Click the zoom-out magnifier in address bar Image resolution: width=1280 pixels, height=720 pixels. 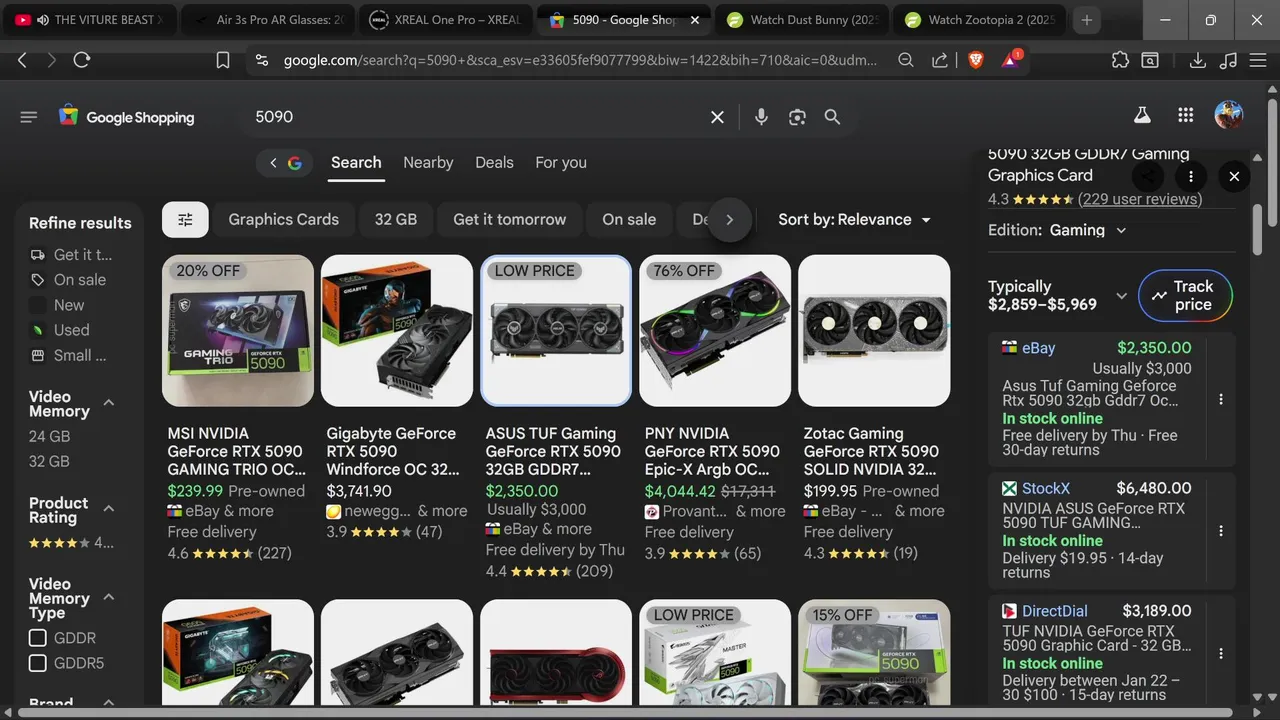(x=906, y=60)
